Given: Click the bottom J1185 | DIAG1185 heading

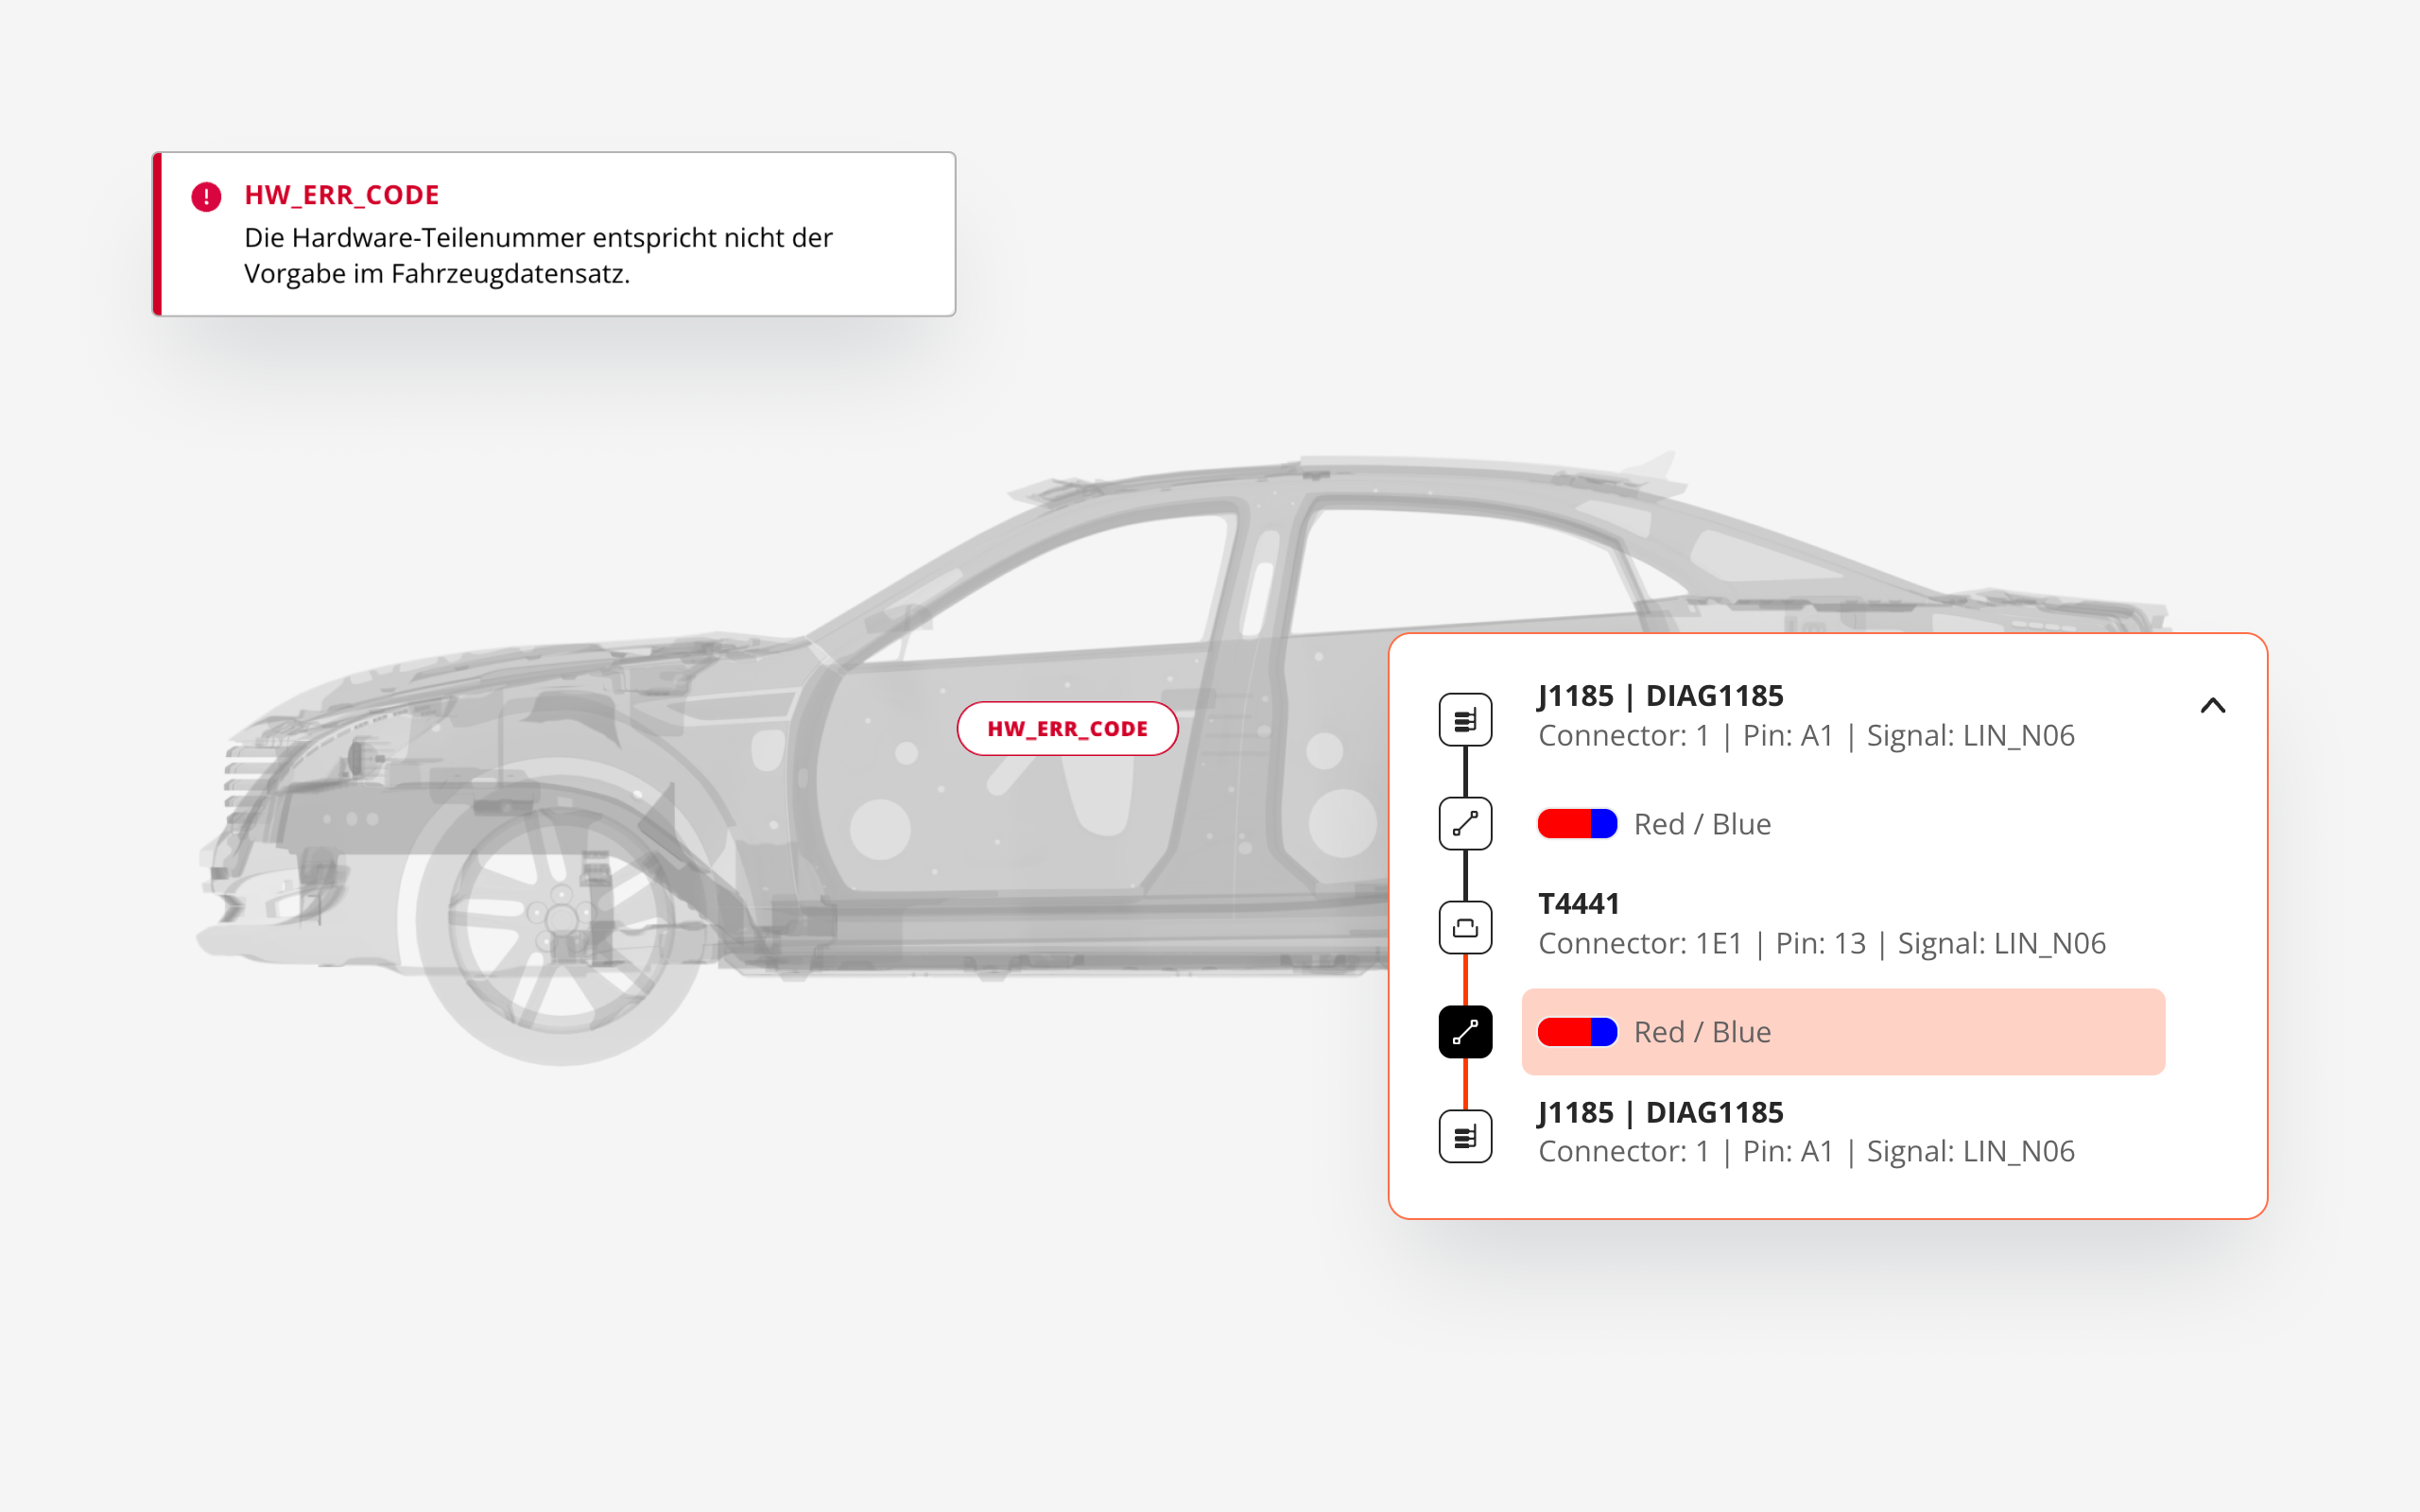Looking at the screenshot, I should pos(1660,1112).
